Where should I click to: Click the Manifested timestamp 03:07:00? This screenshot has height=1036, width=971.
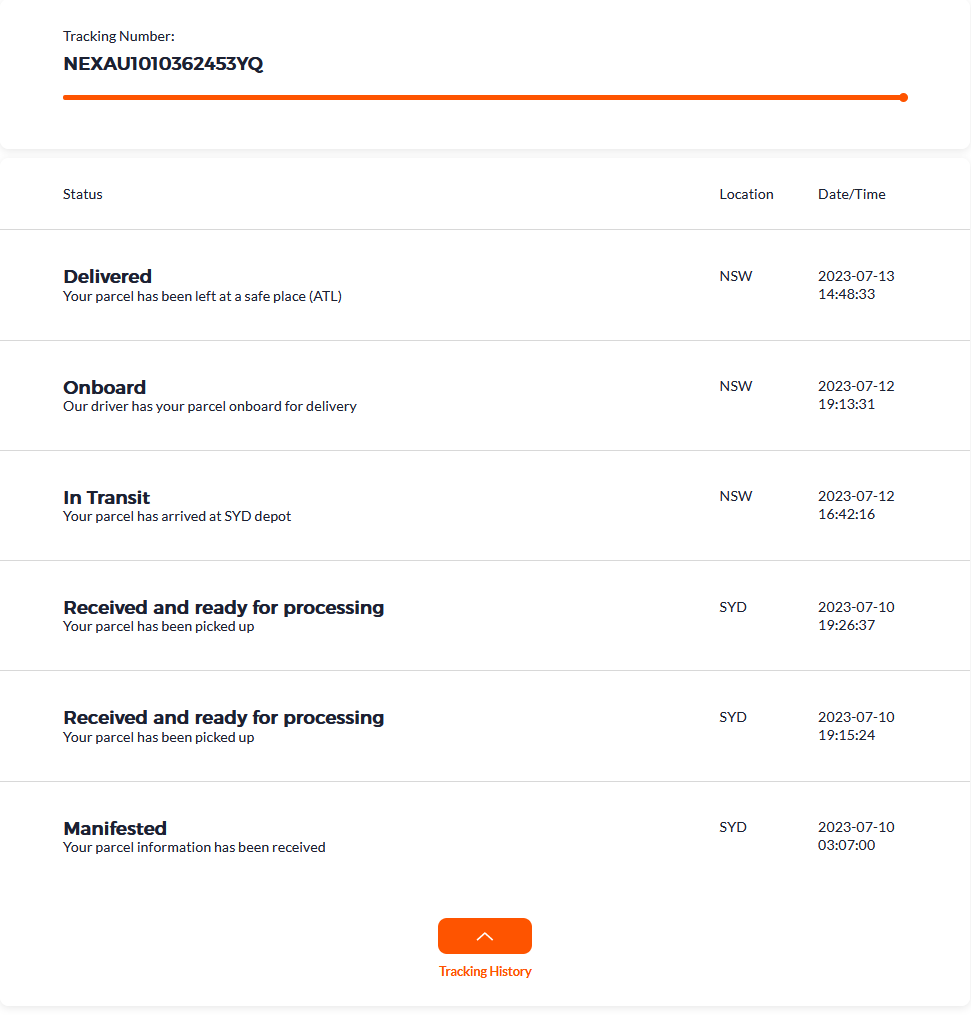coord(847,845)
